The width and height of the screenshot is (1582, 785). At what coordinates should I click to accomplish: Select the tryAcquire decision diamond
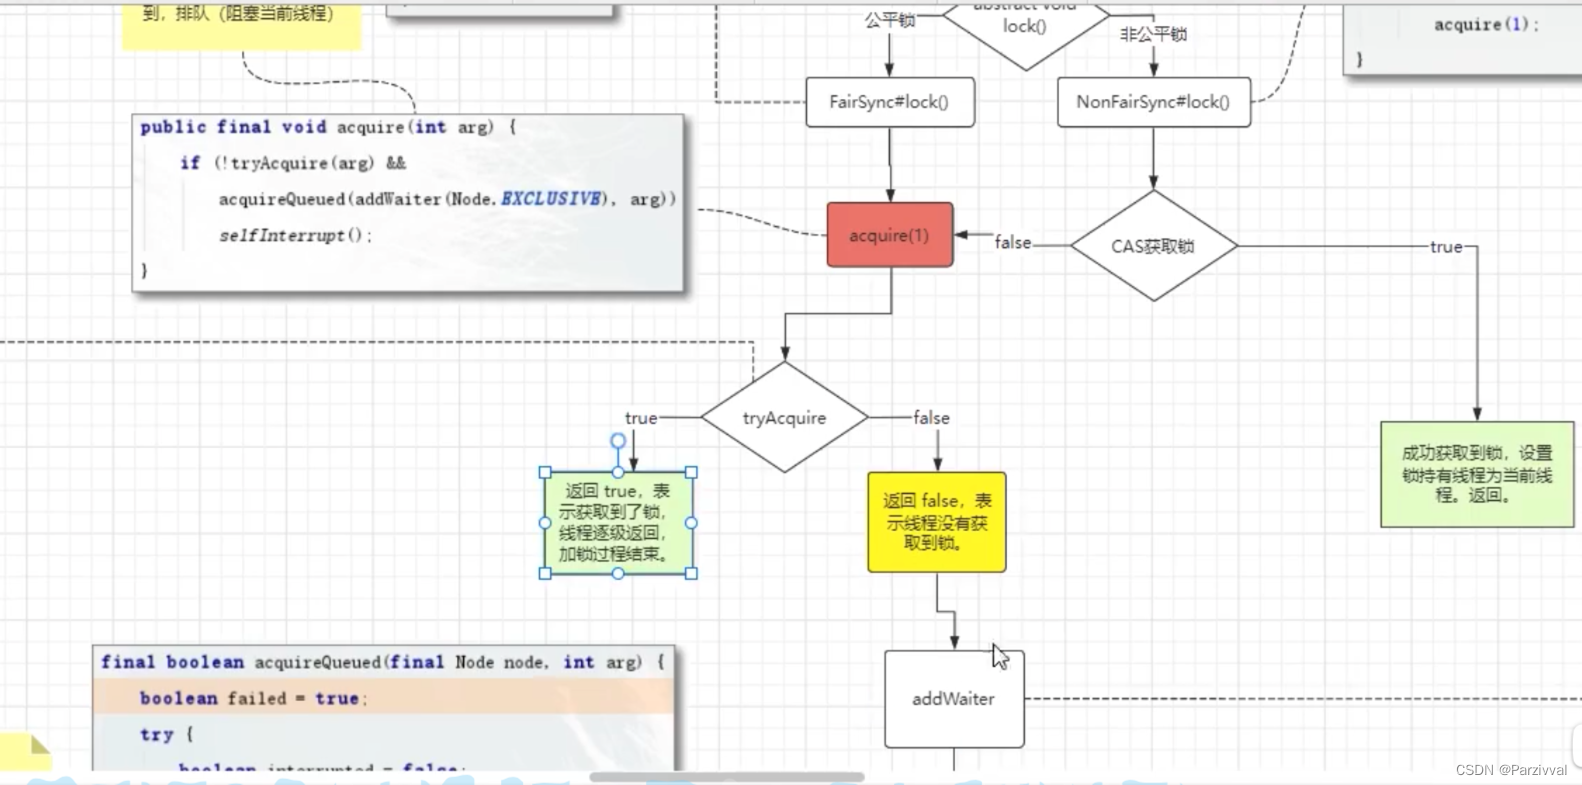click(785, 417)
